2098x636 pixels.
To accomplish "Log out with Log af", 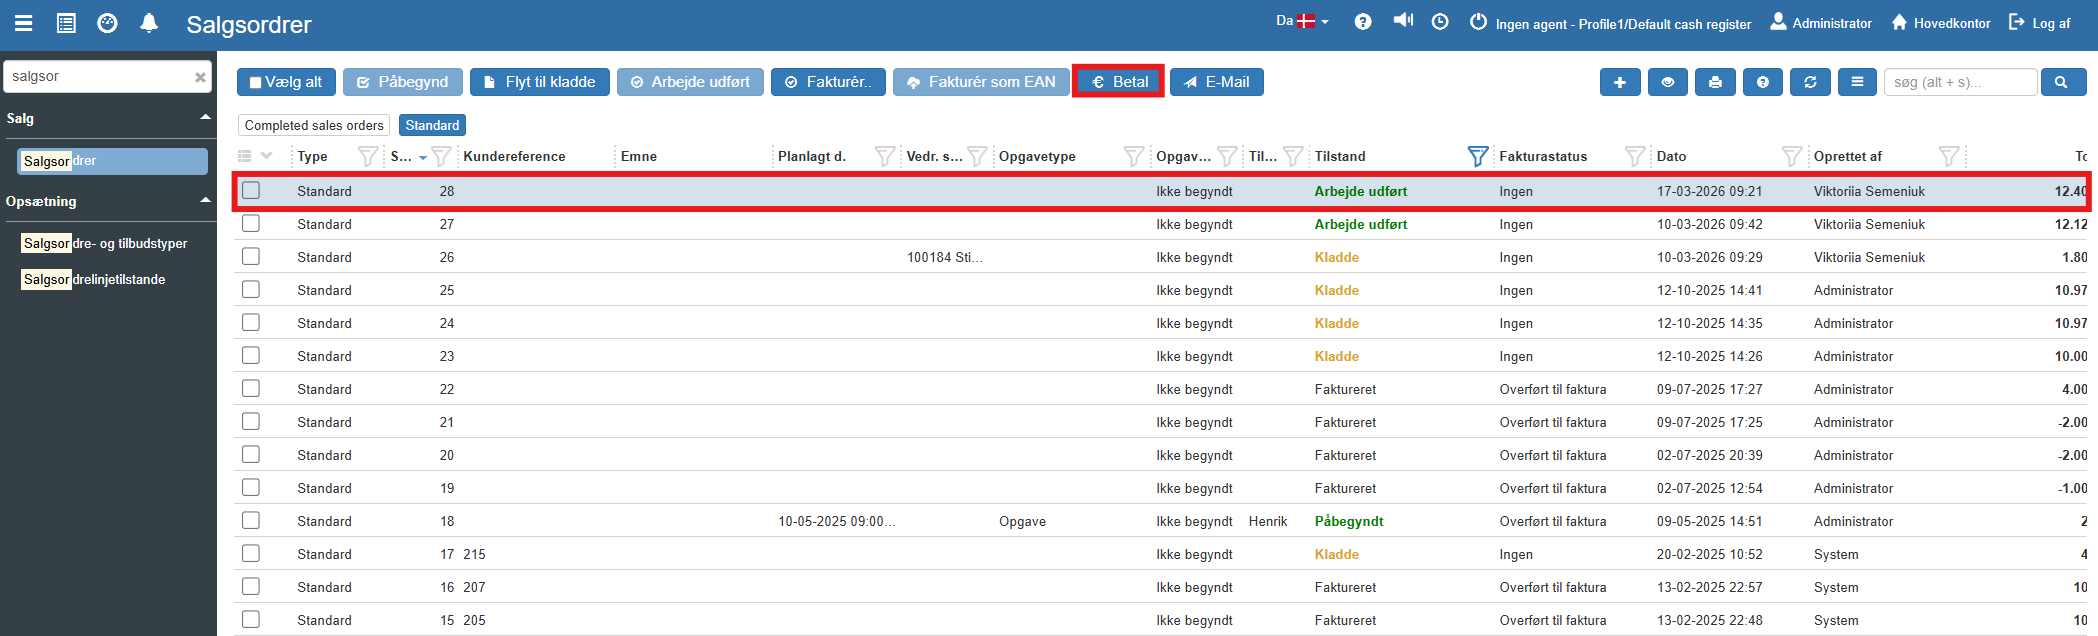I will 2040,23.
